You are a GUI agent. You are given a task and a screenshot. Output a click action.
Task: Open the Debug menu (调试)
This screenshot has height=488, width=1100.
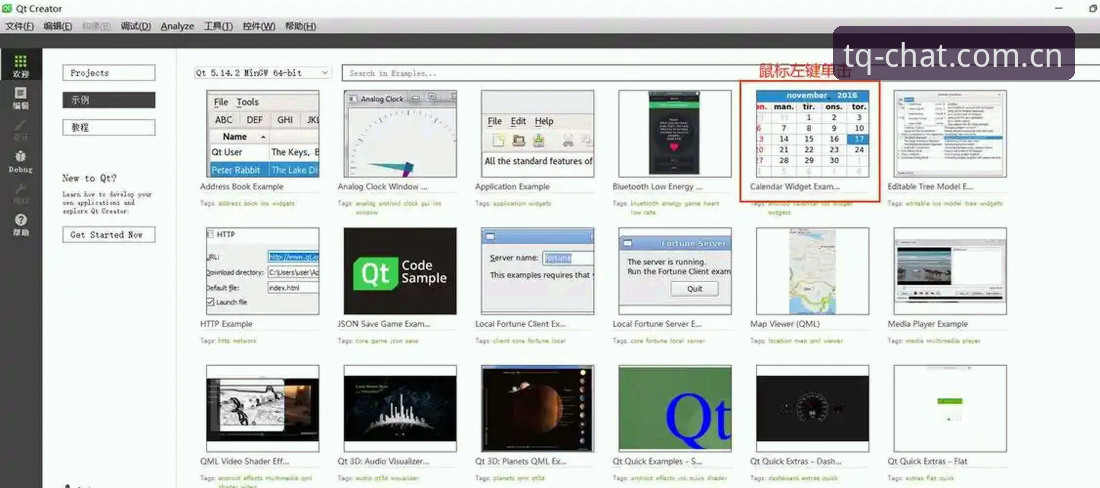point(135,27)
